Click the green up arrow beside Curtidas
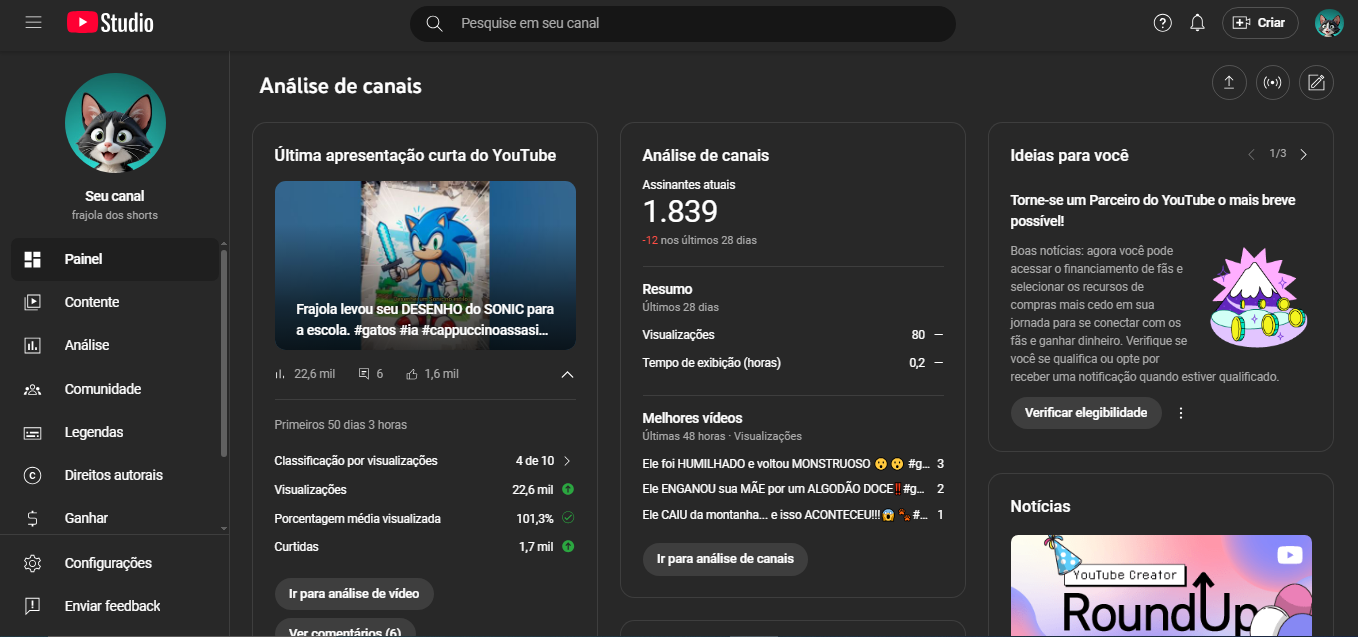Screen dimensions: 1358x637 pos(568,547)
